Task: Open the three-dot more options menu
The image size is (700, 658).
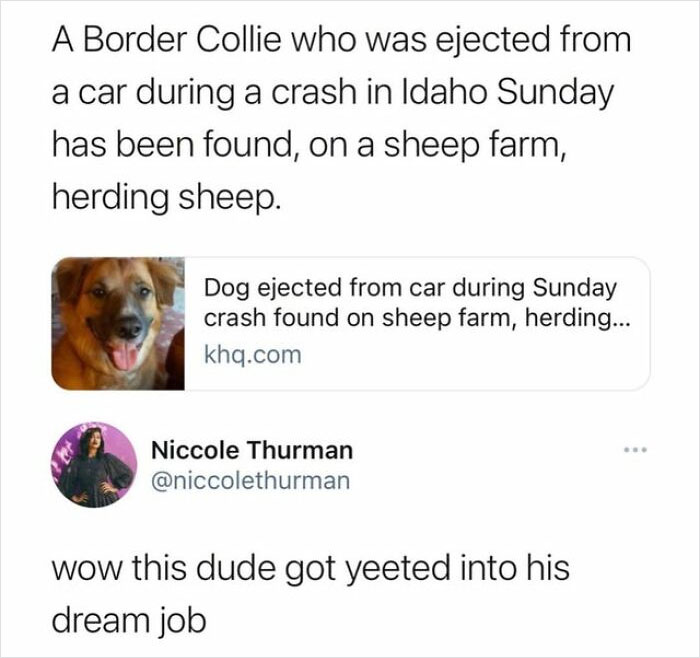Action: (x=634, y=451)
